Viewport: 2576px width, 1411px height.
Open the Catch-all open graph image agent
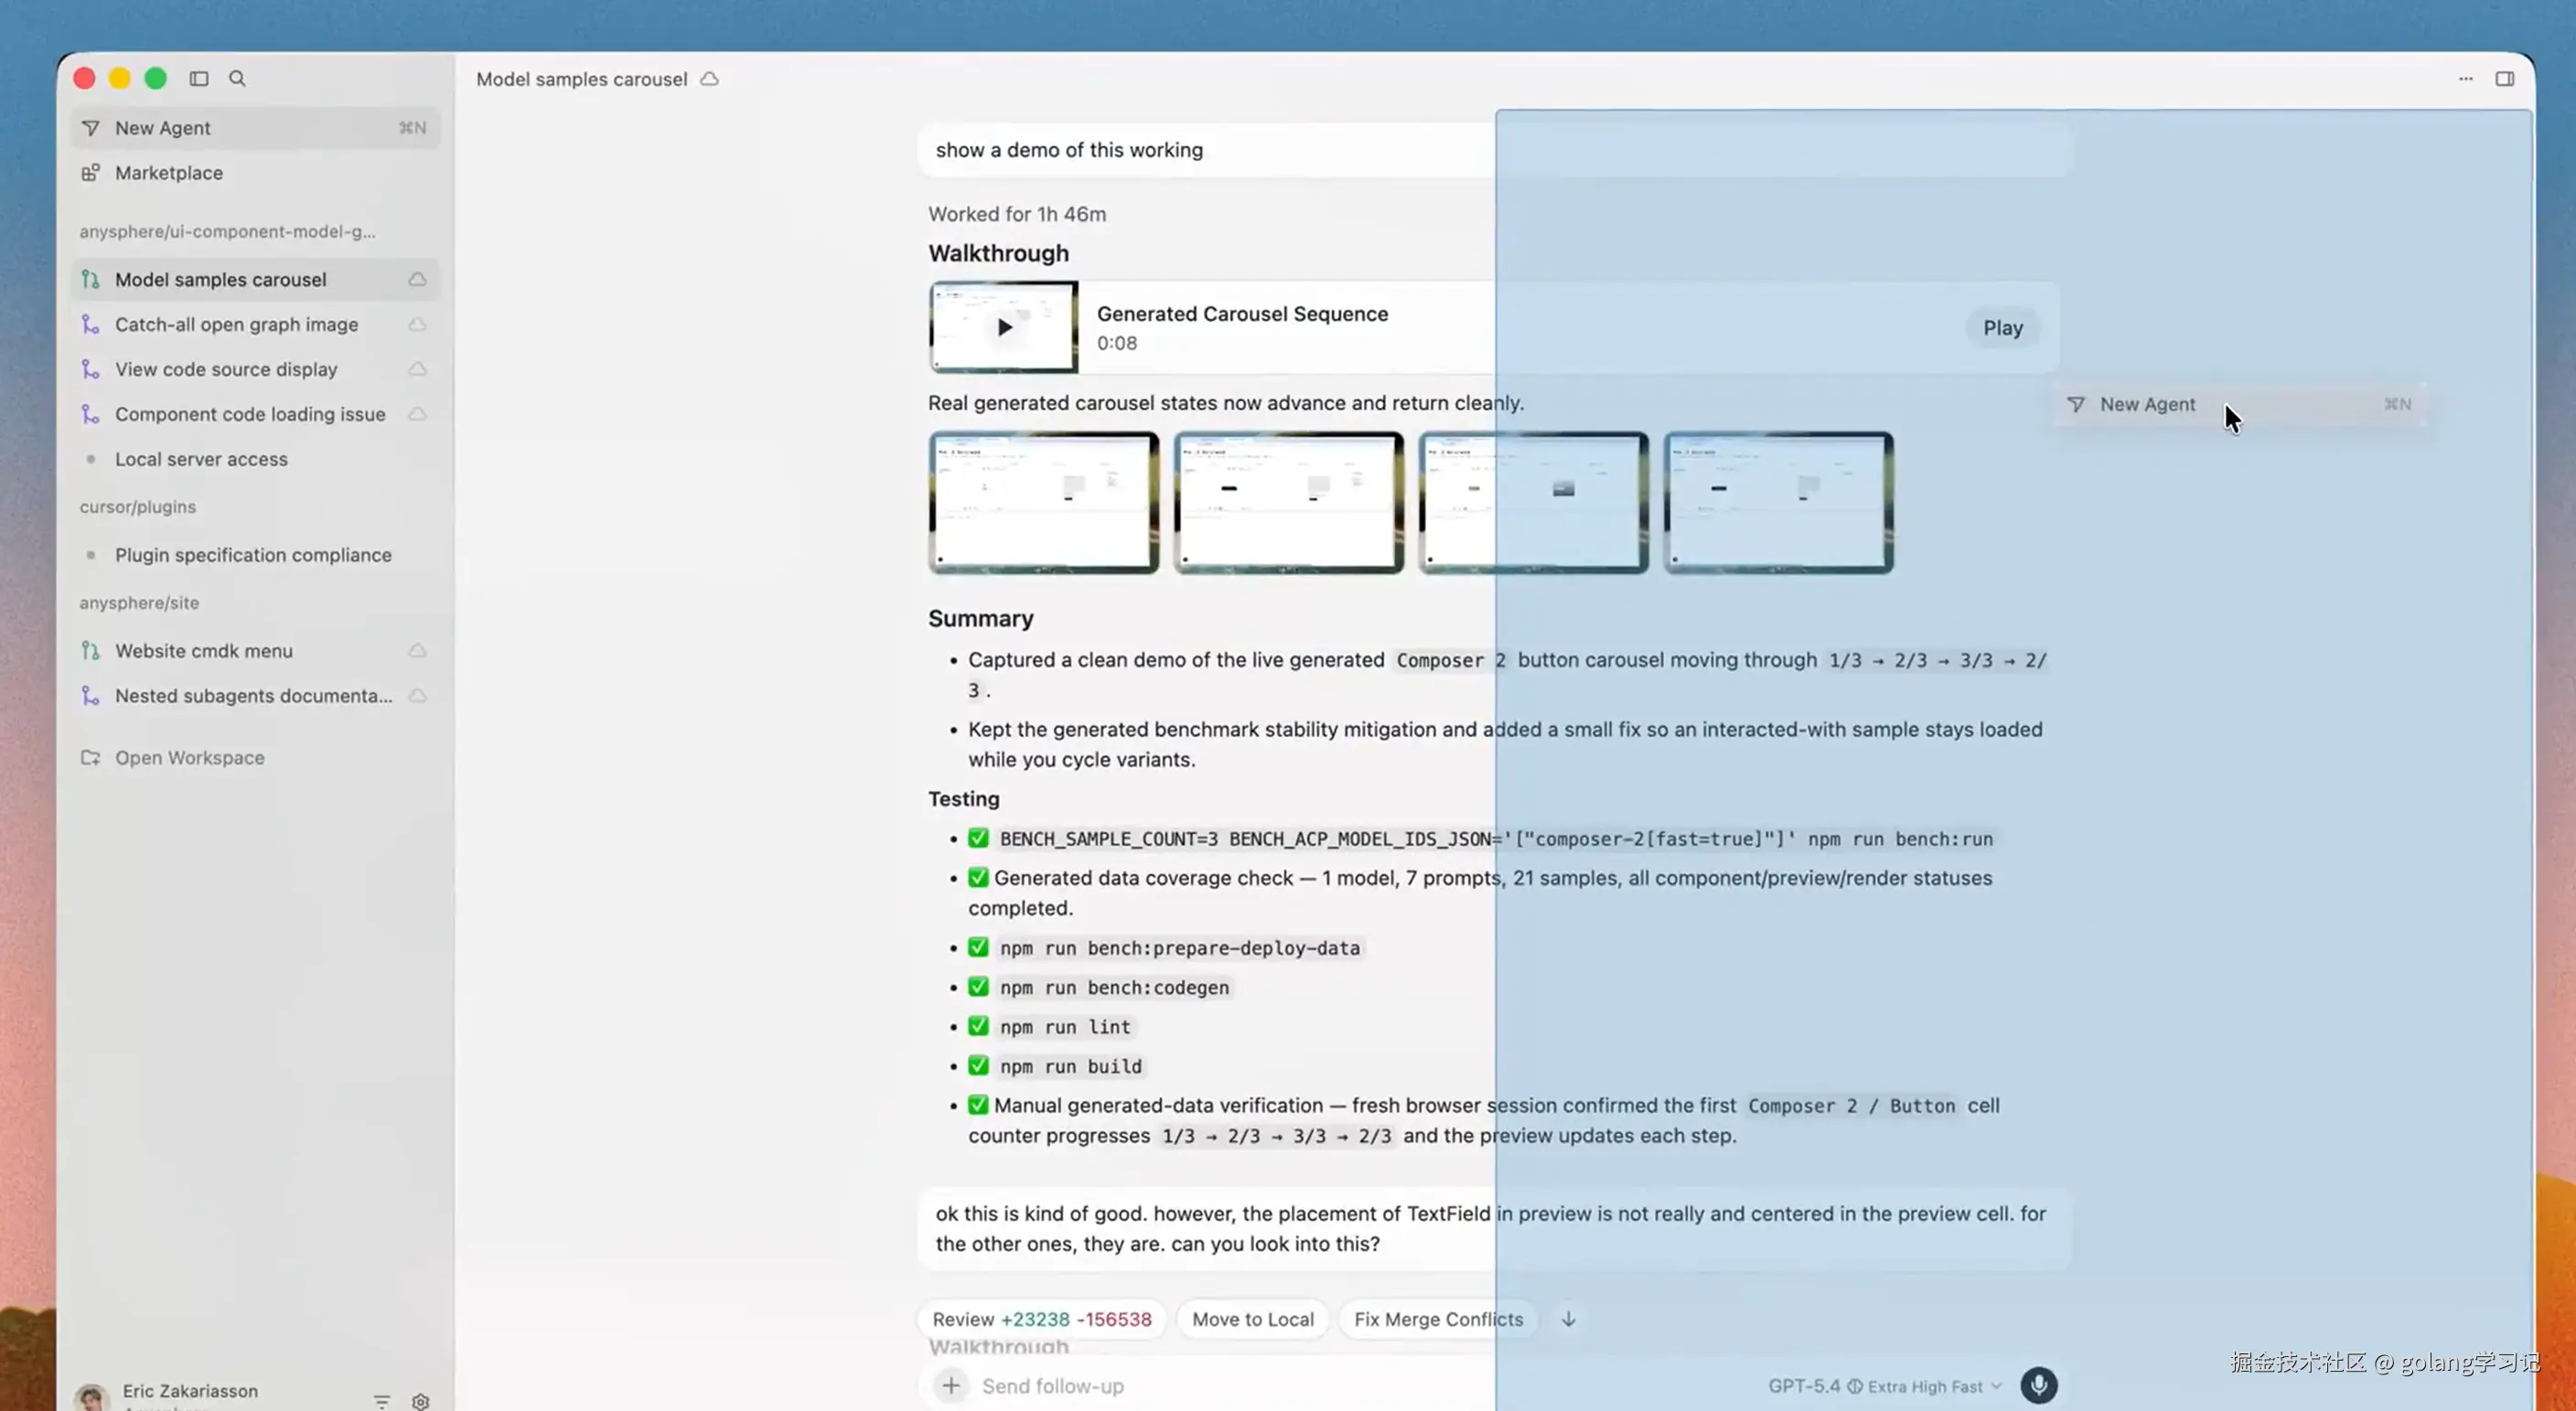(x=236, y=325)
